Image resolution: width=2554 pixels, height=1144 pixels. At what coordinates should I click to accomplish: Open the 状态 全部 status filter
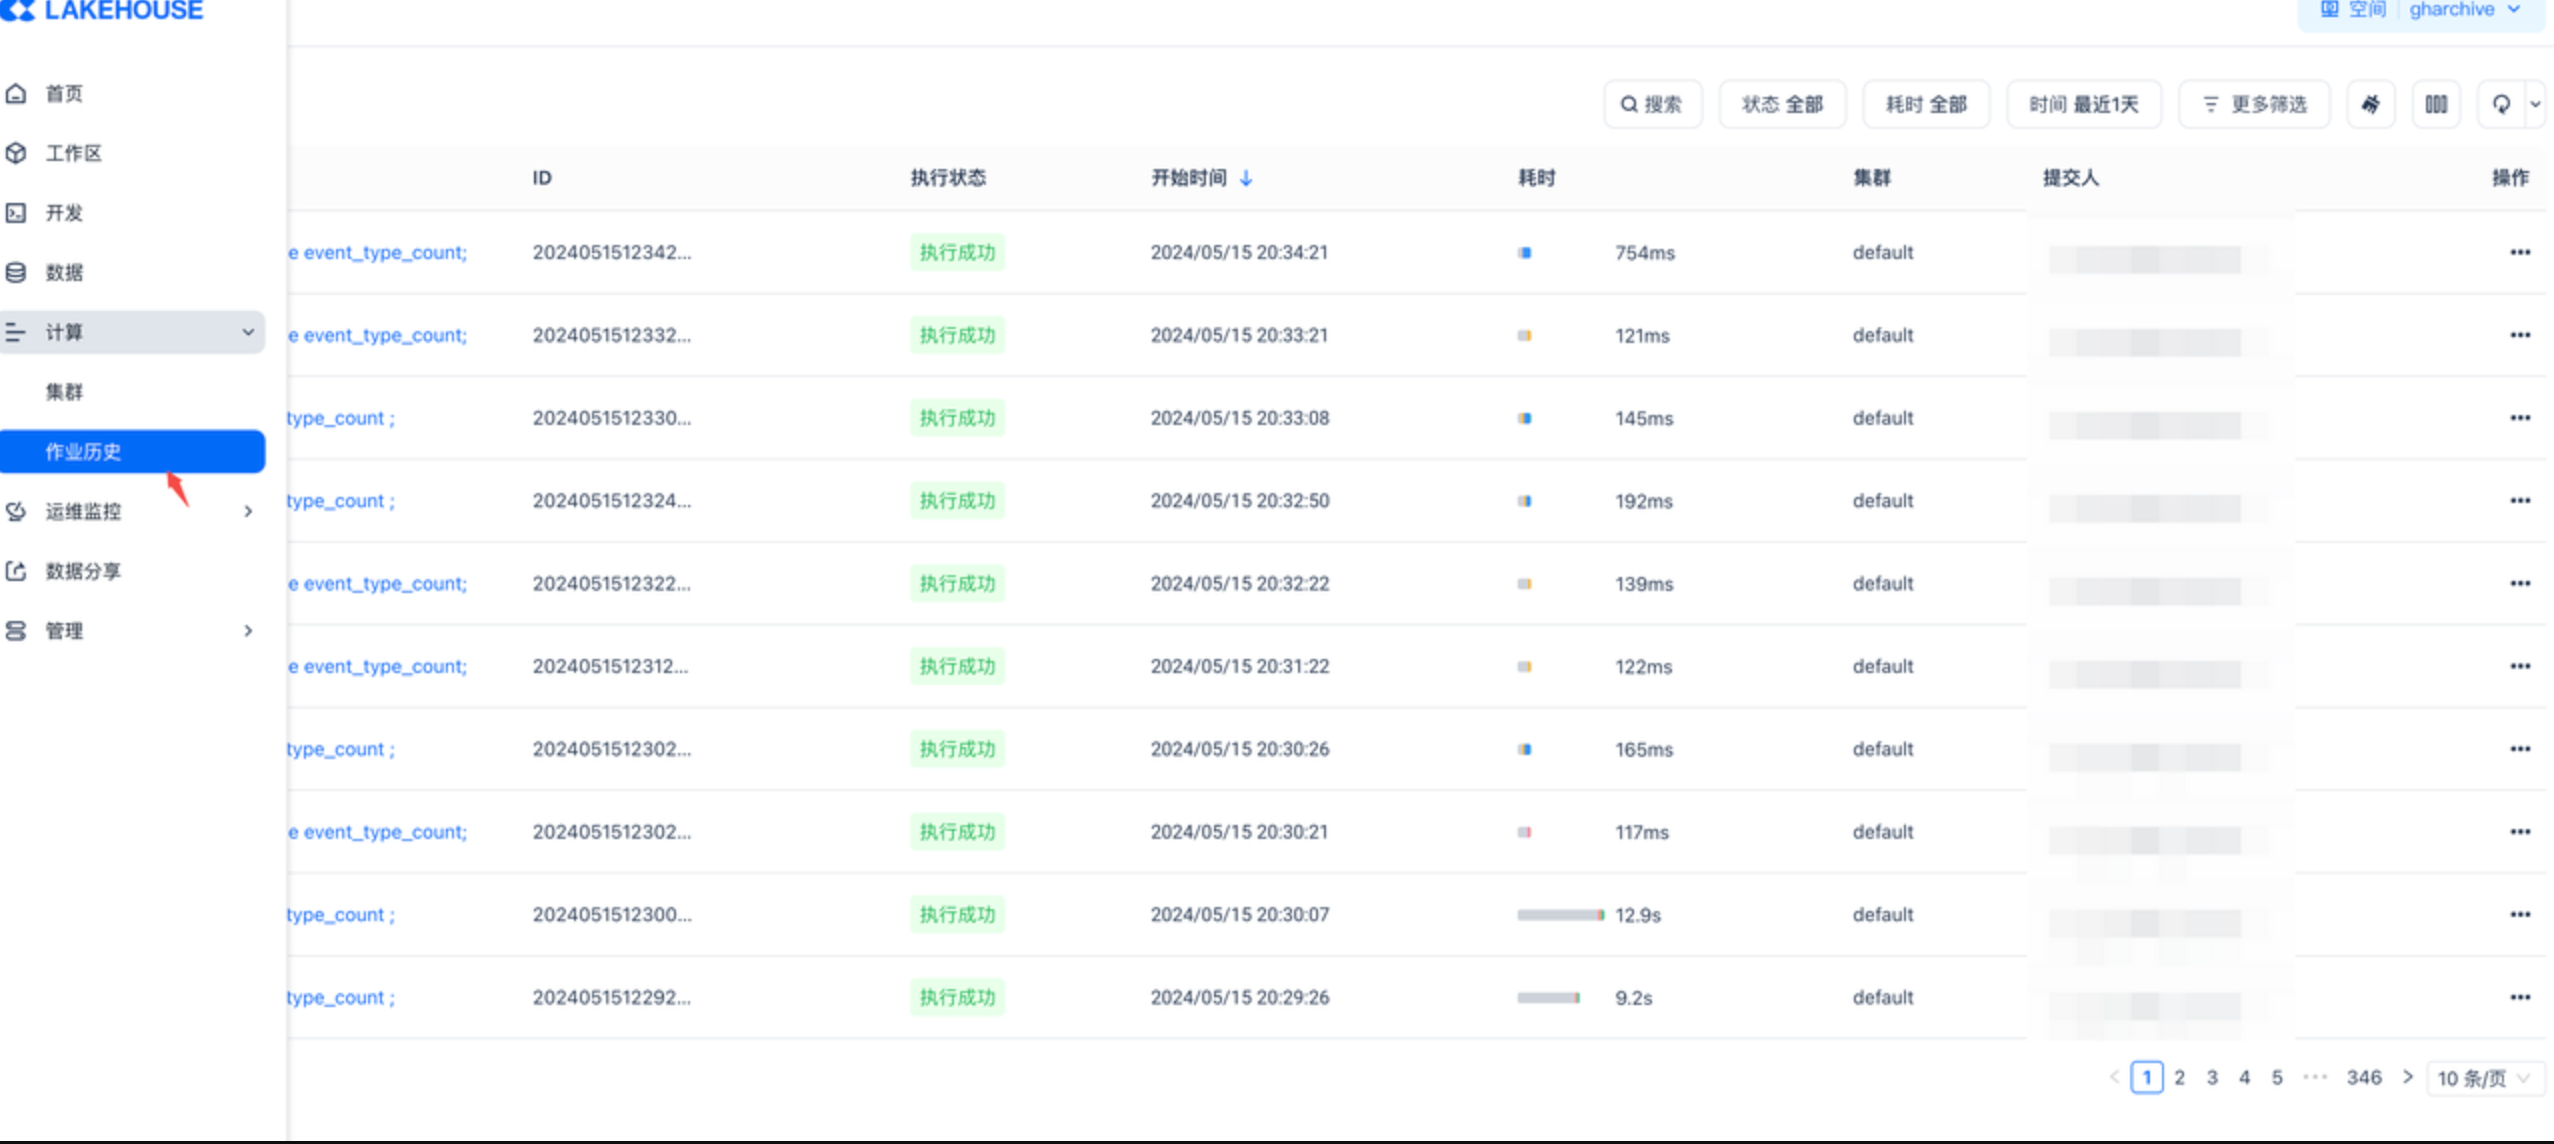[x=1782, y=104]
